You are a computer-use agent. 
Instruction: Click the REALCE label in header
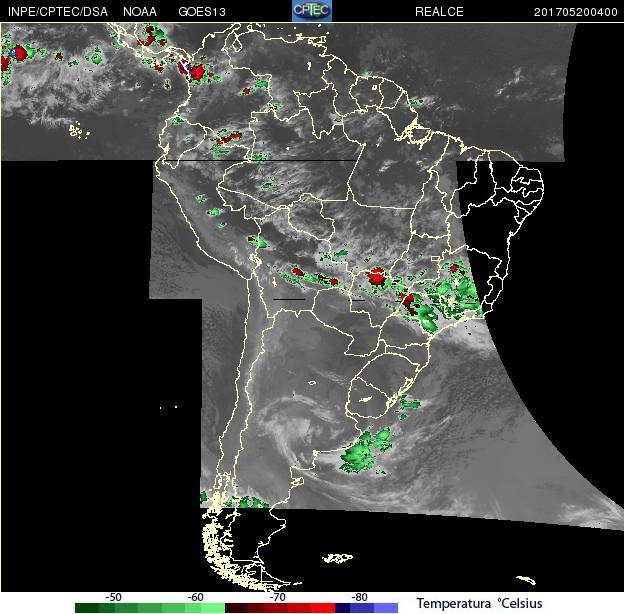(x=439, y=12)
